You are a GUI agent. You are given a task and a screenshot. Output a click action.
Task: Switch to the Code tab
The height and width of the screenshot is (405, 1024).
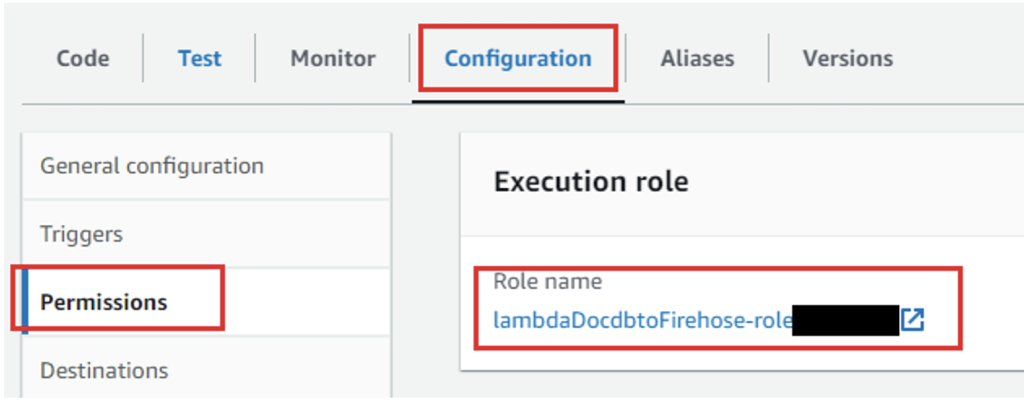point(82,59)
